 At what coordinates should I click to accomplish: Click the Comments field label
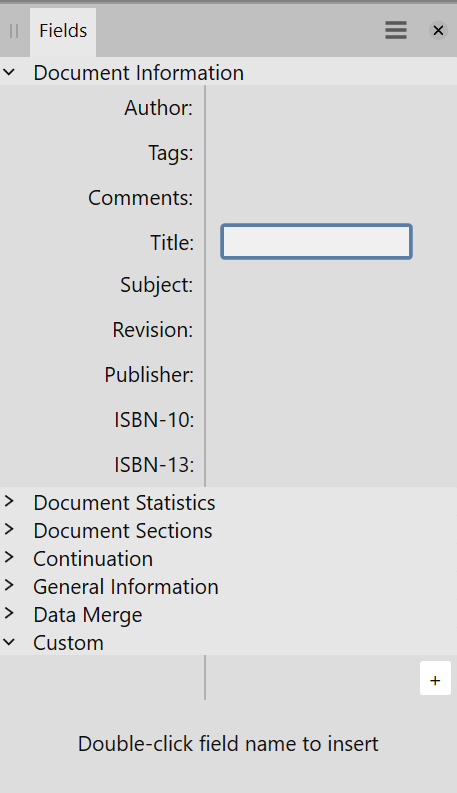coord(141,198)
